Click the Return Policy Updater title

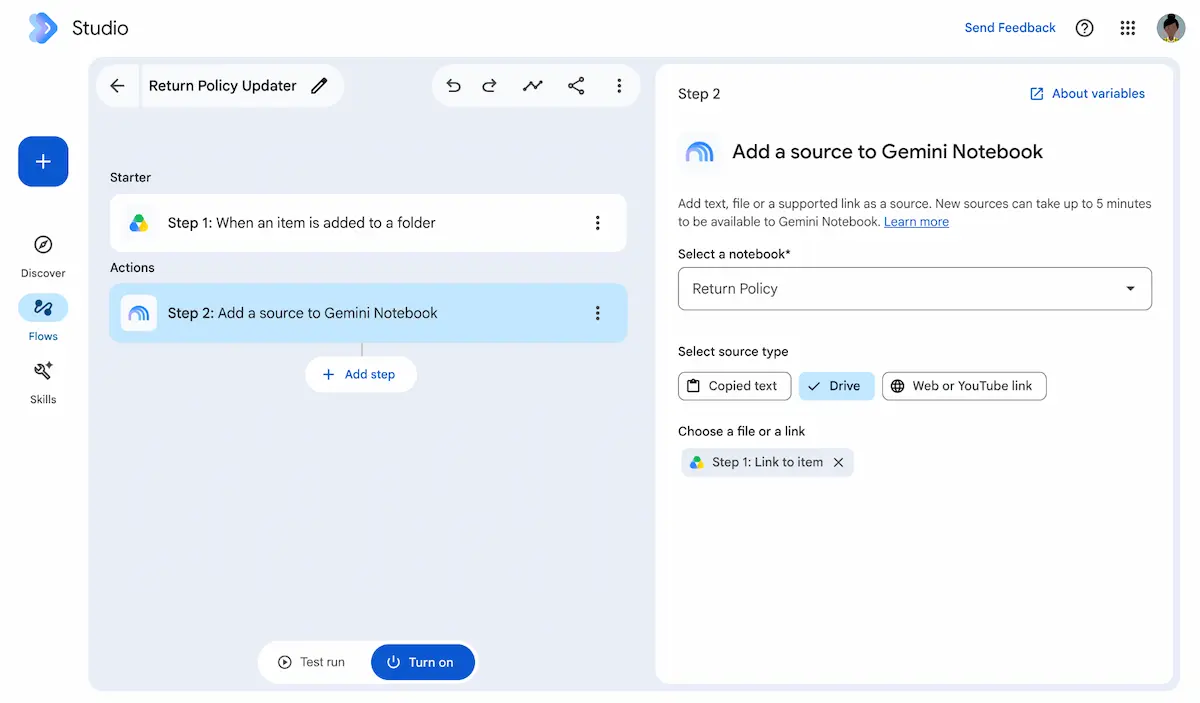223,86
